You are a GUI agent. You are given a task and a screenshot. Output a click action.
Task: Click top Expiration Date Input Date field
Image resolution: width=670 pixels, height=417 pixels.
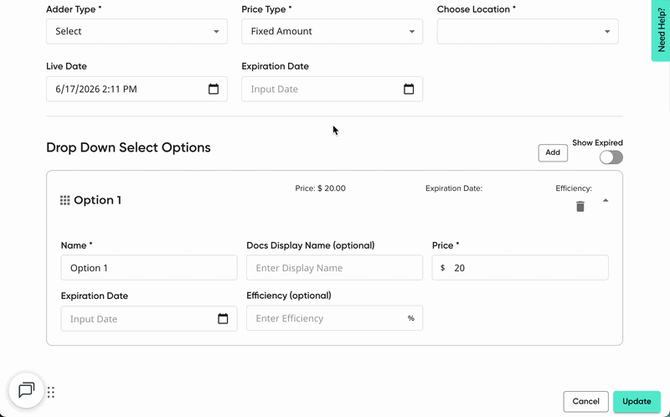332,89
